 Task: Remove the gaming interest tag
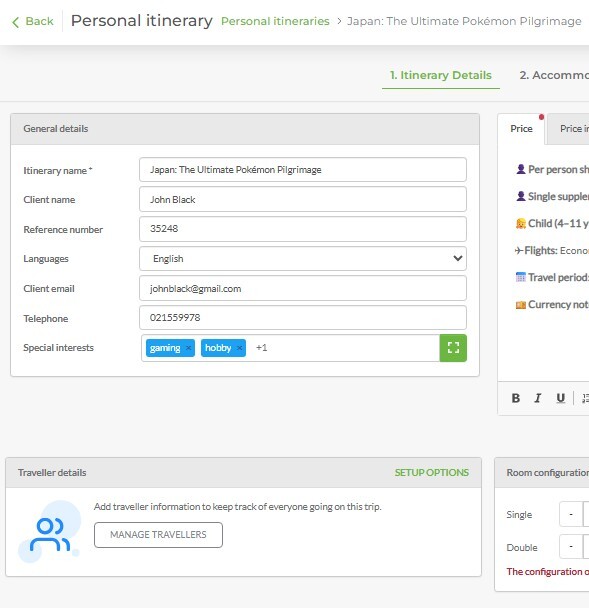(188, 348)
